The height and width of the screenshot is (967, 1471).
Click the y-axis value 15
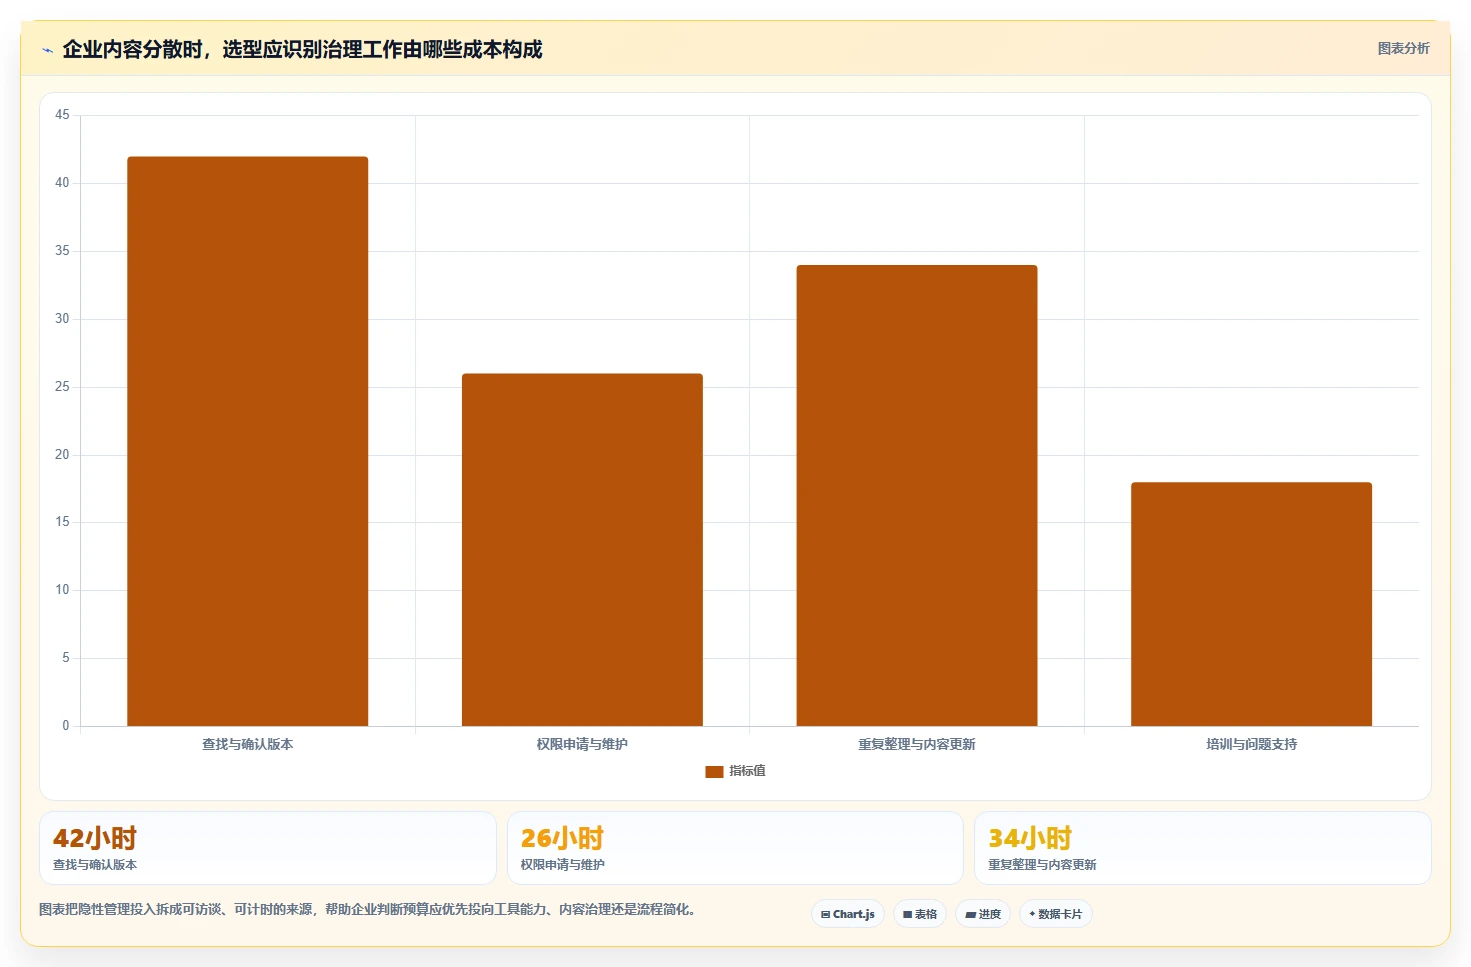(x=62, y=522)
